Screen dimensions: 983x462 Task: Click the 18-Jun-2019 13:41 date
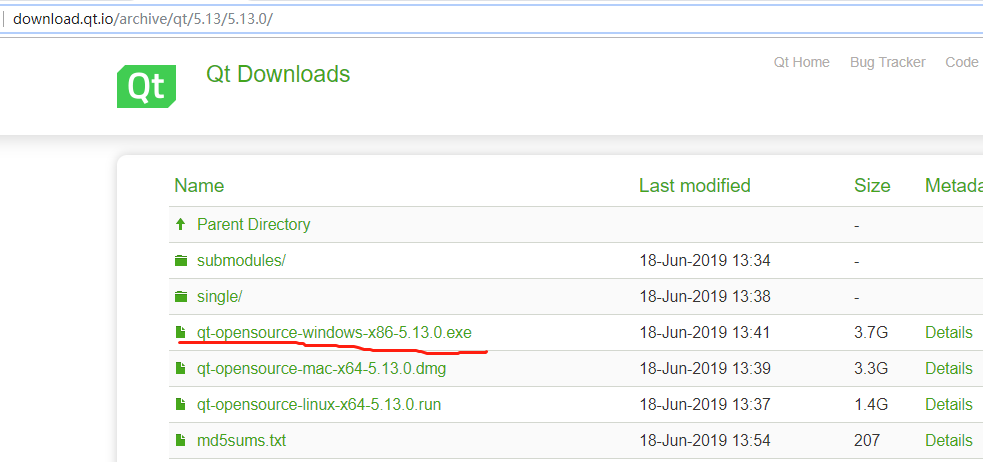click(705, 332)
